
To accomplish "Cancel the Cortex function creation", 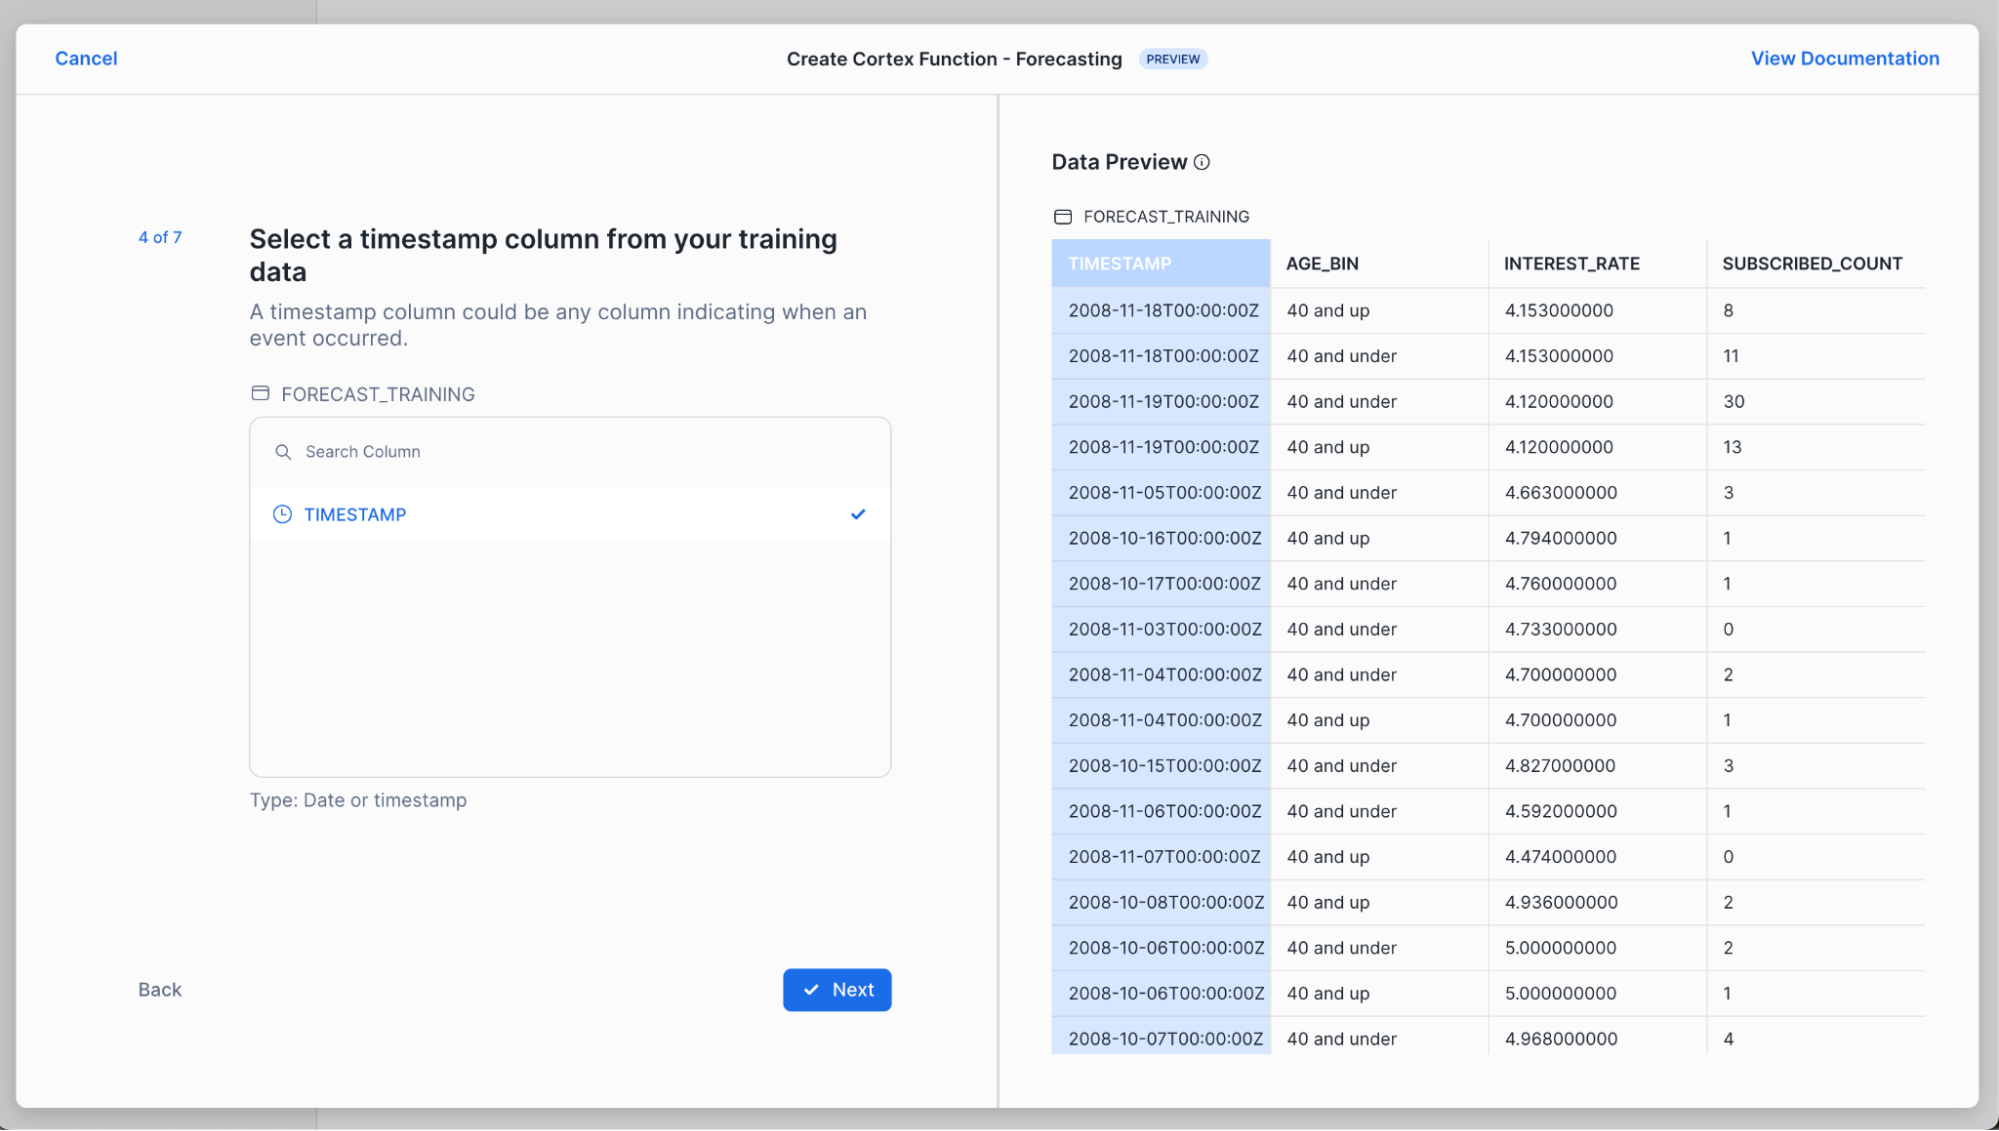I will (x=86, y=58).
